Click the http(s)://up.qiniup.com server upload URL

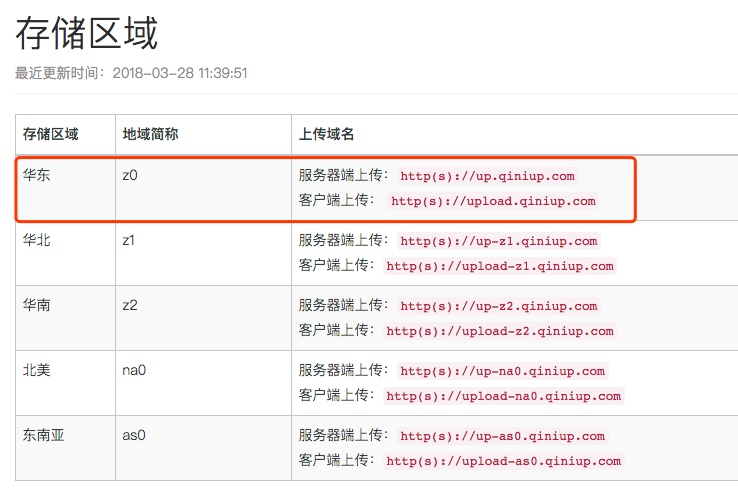click(x=487, y=176)
